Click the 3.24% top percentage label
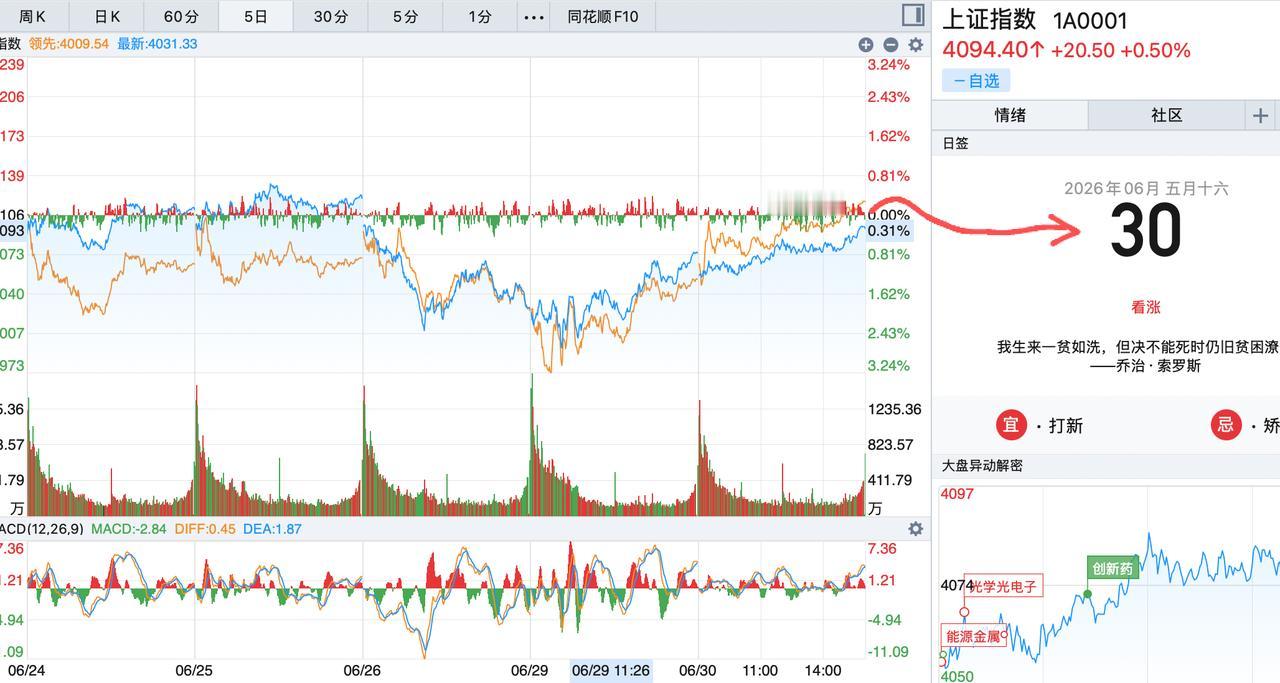Screen dimensions: 1280x683 [890, 65]
